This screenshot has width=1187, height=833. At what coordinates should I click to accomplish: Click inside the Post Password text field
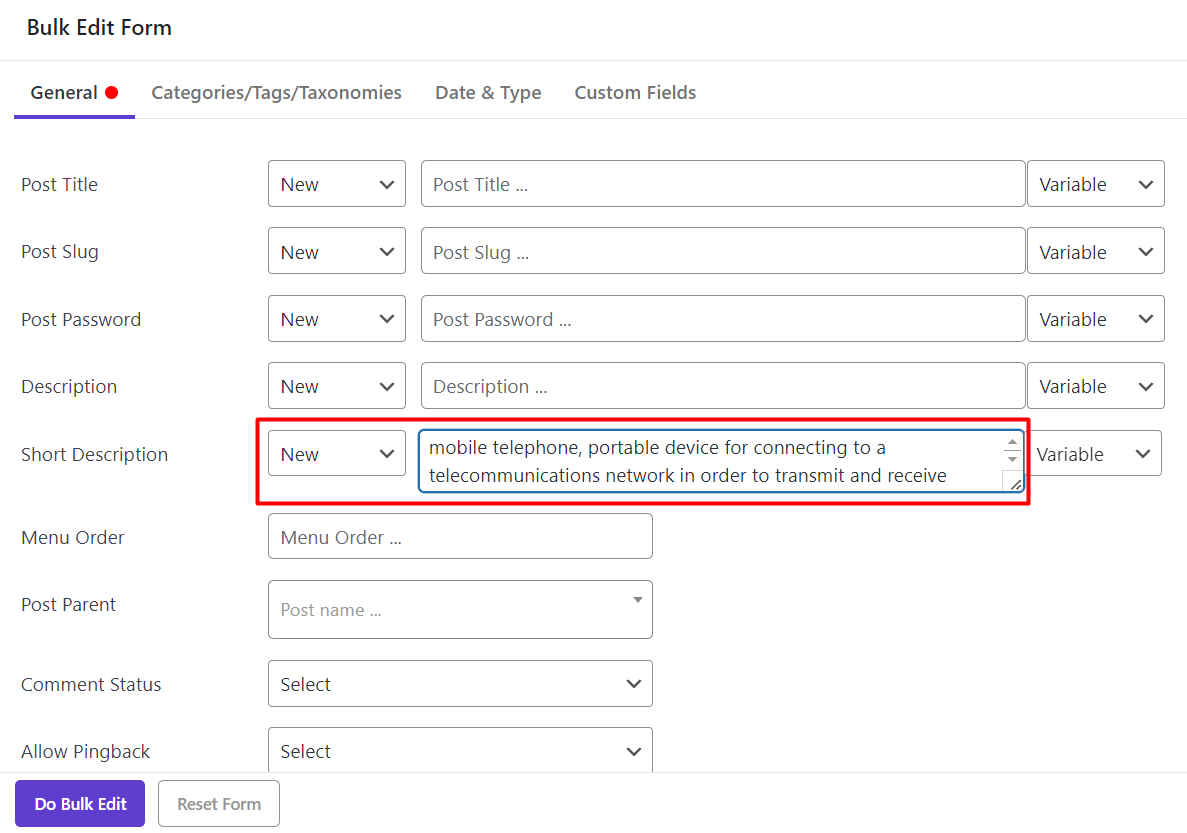(x=722, y=320)
